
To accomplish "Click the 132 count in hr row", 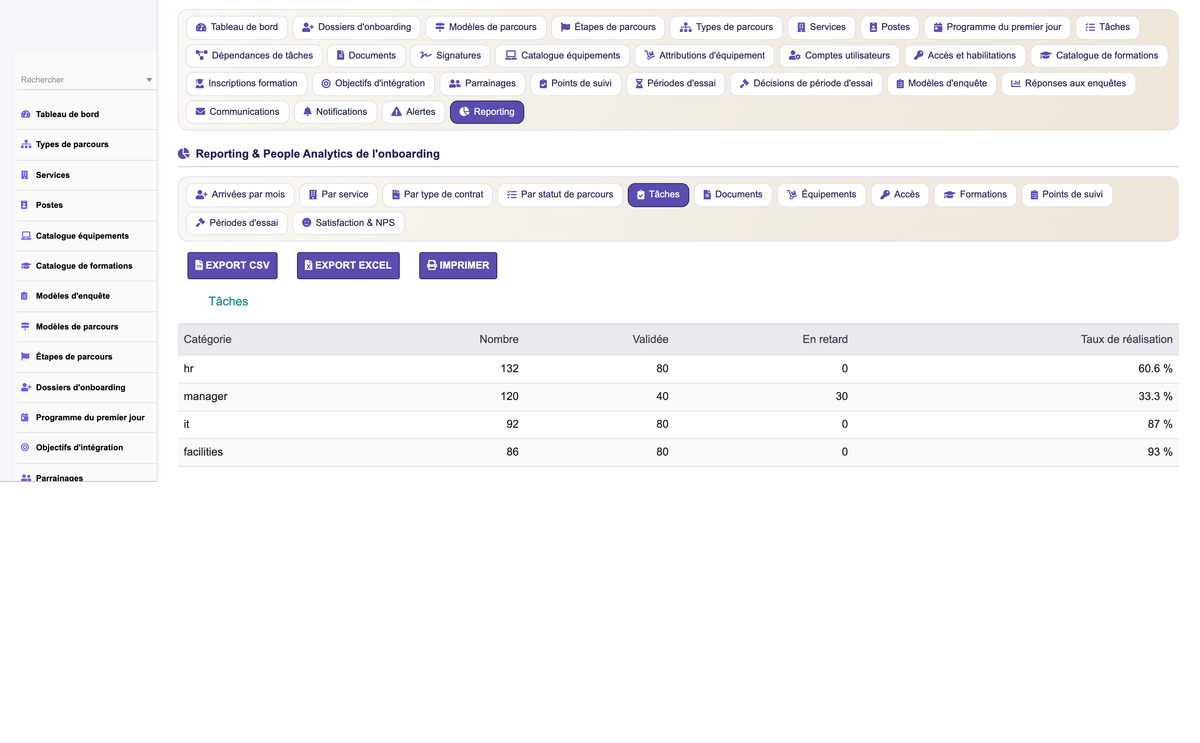I will (509, 368).
